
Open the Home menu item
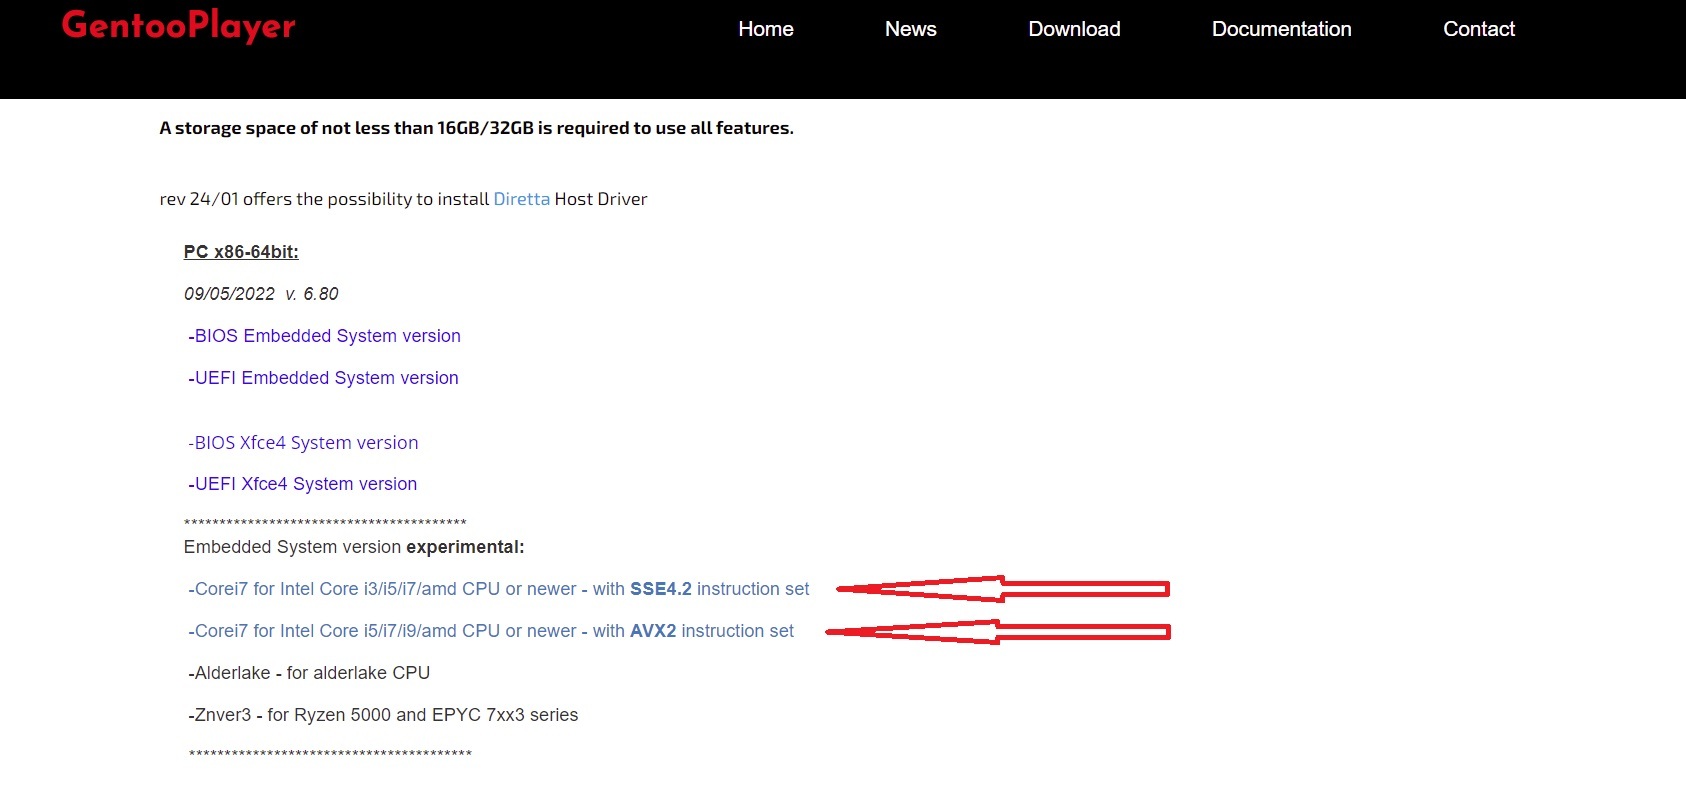click(x=765, y=29)
